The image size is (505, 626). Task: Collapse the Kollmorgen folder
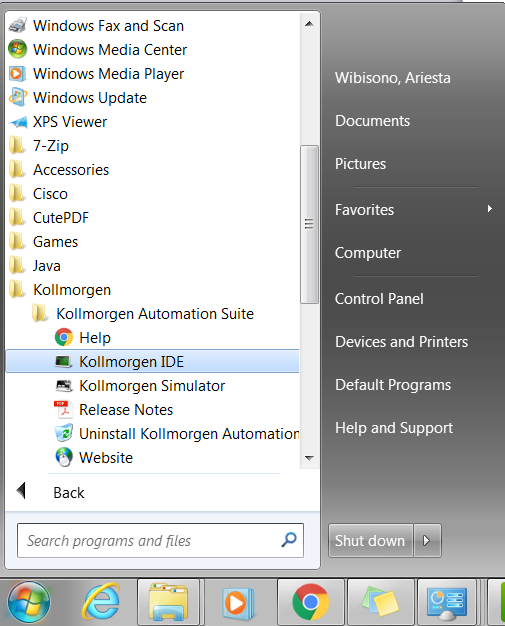pyautogui.click(x=152, y=290)
